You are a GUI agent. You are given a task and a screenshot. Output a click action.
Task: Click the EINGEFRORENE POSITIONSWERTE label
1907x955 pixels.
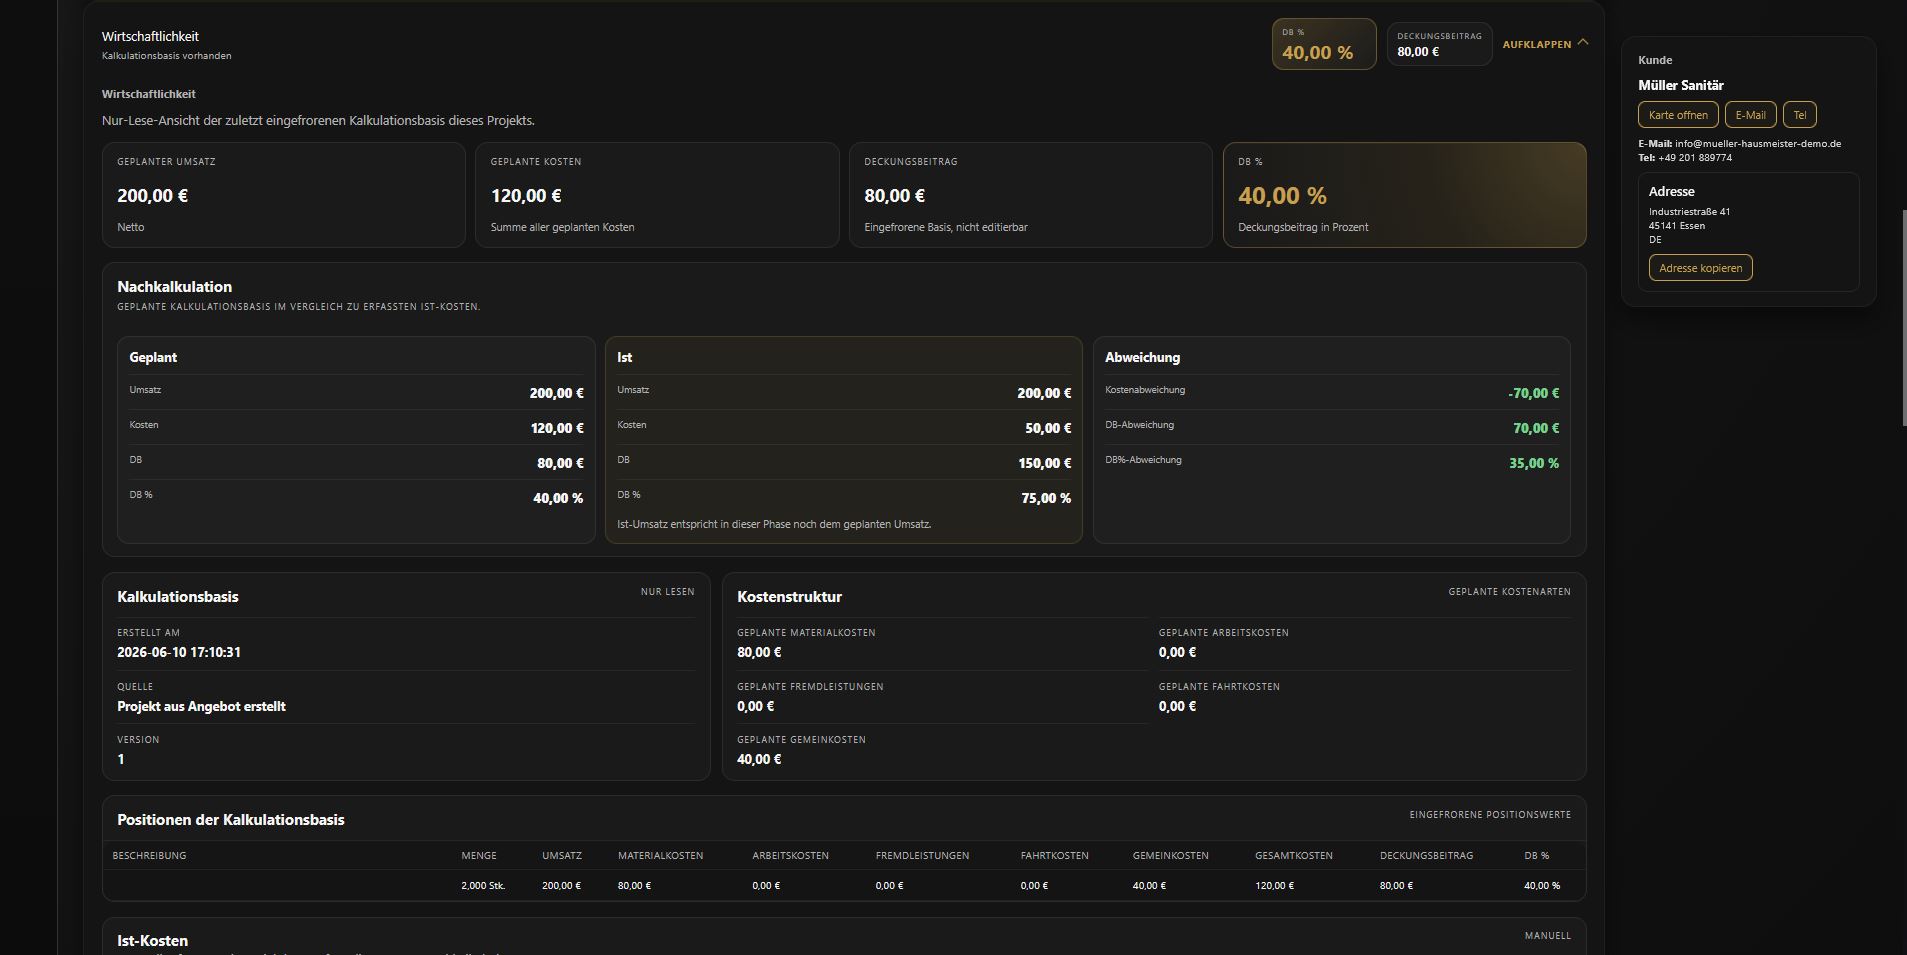tap(1490, 815)
